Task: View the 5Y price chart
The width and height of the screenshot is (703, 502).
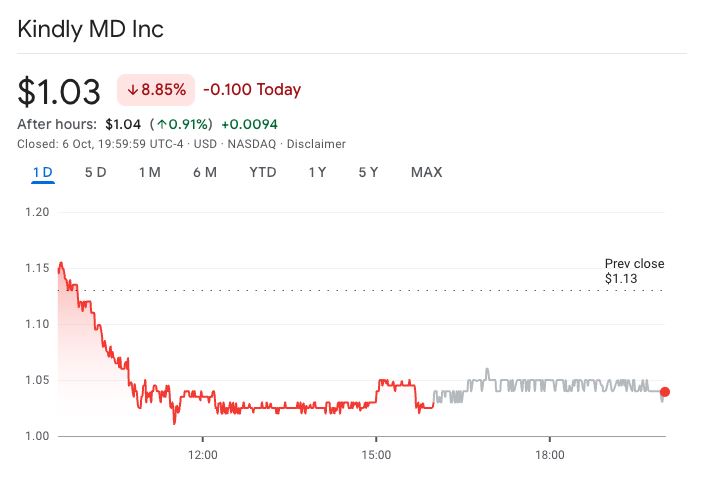Action: (x=368, y=172)
